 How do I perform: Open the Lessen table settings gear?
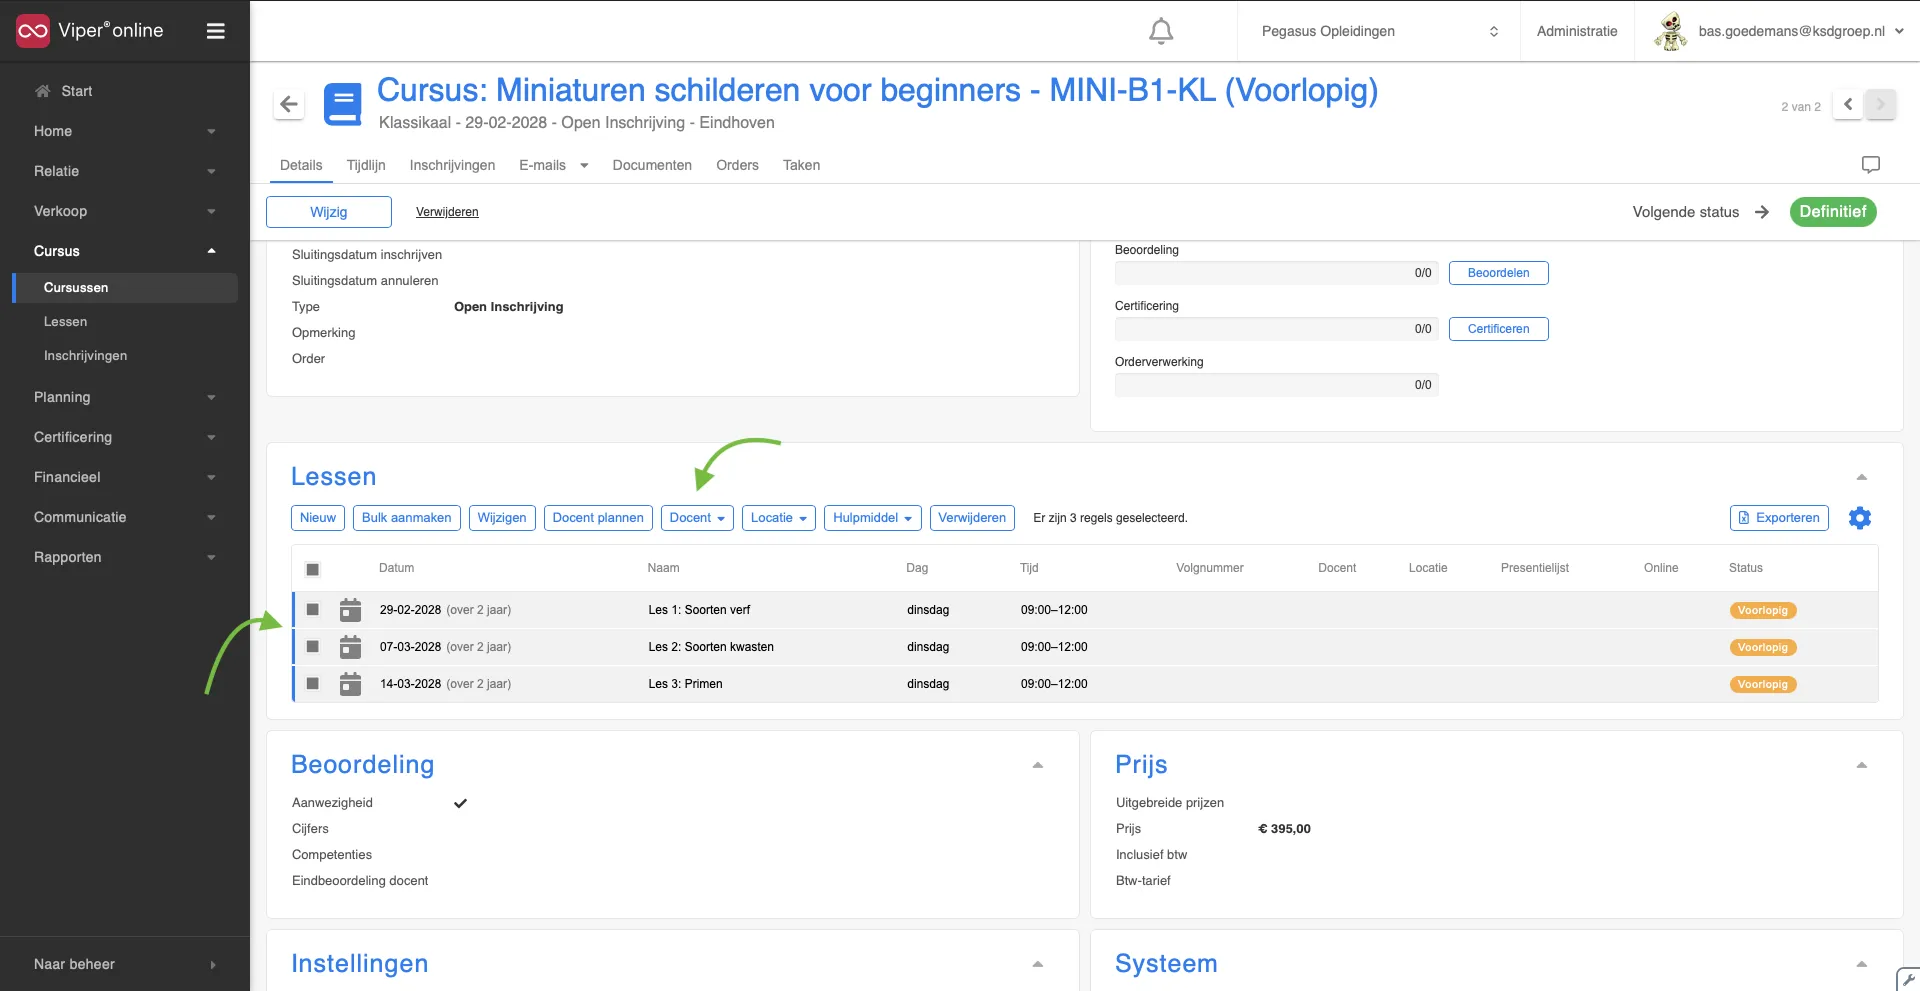tap(1859, 518)
